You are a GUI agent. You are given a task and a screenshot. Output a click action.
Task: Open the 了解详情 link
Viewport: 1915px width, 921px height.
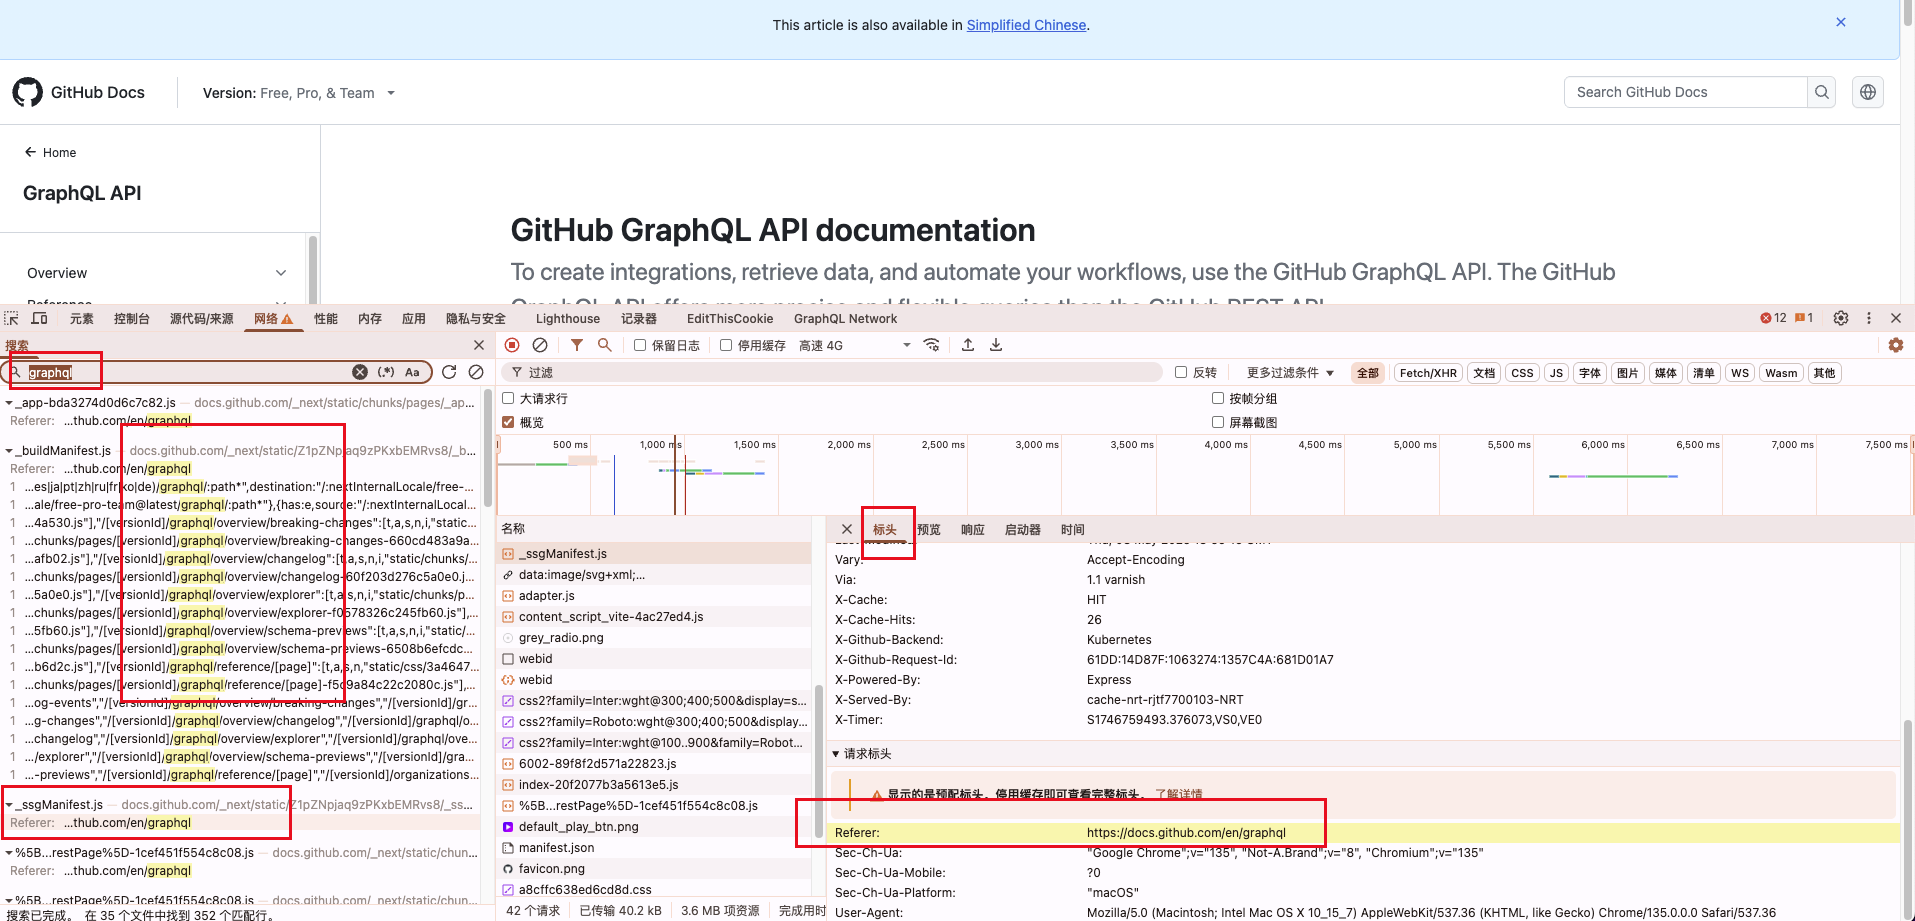(x=1179, y=794)
